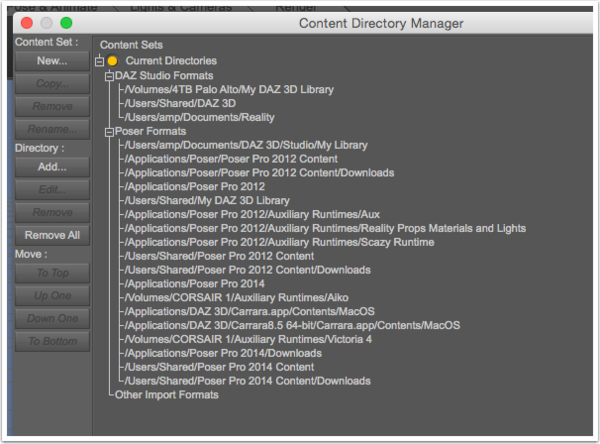Screen dimensions: 600x444
Task: Select Current Directories content set
Action: point(171,61)
